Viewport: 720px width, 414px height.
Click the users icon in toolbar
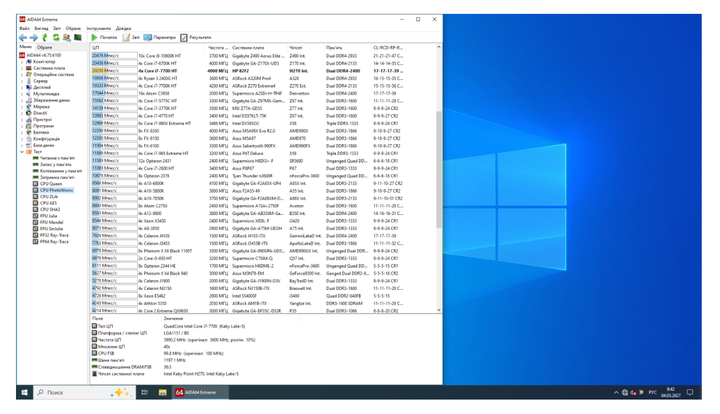pyautogui.click(x=67, y=37)
